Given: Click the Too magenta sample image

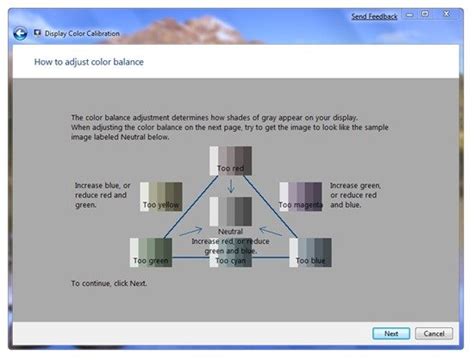Looking at the screenshot, I should click(x=300, y=197).
